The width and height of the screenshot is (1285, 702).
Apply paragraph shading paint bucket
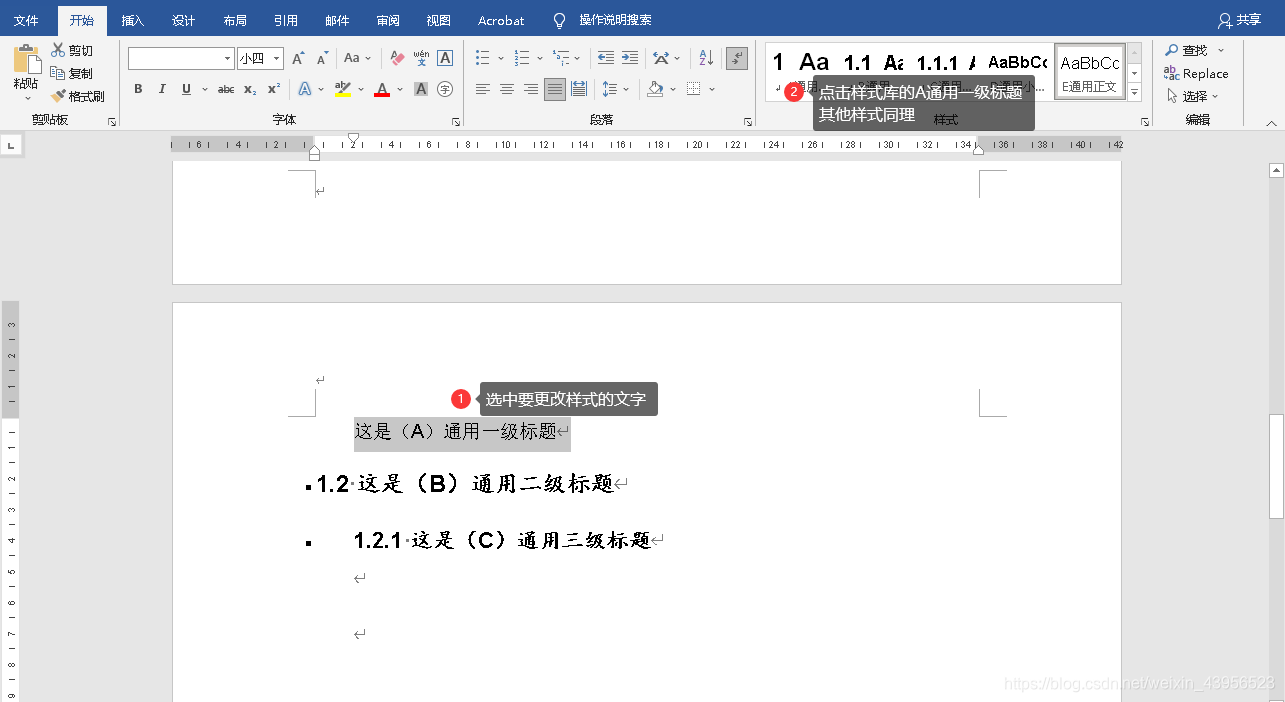[655, 89]
